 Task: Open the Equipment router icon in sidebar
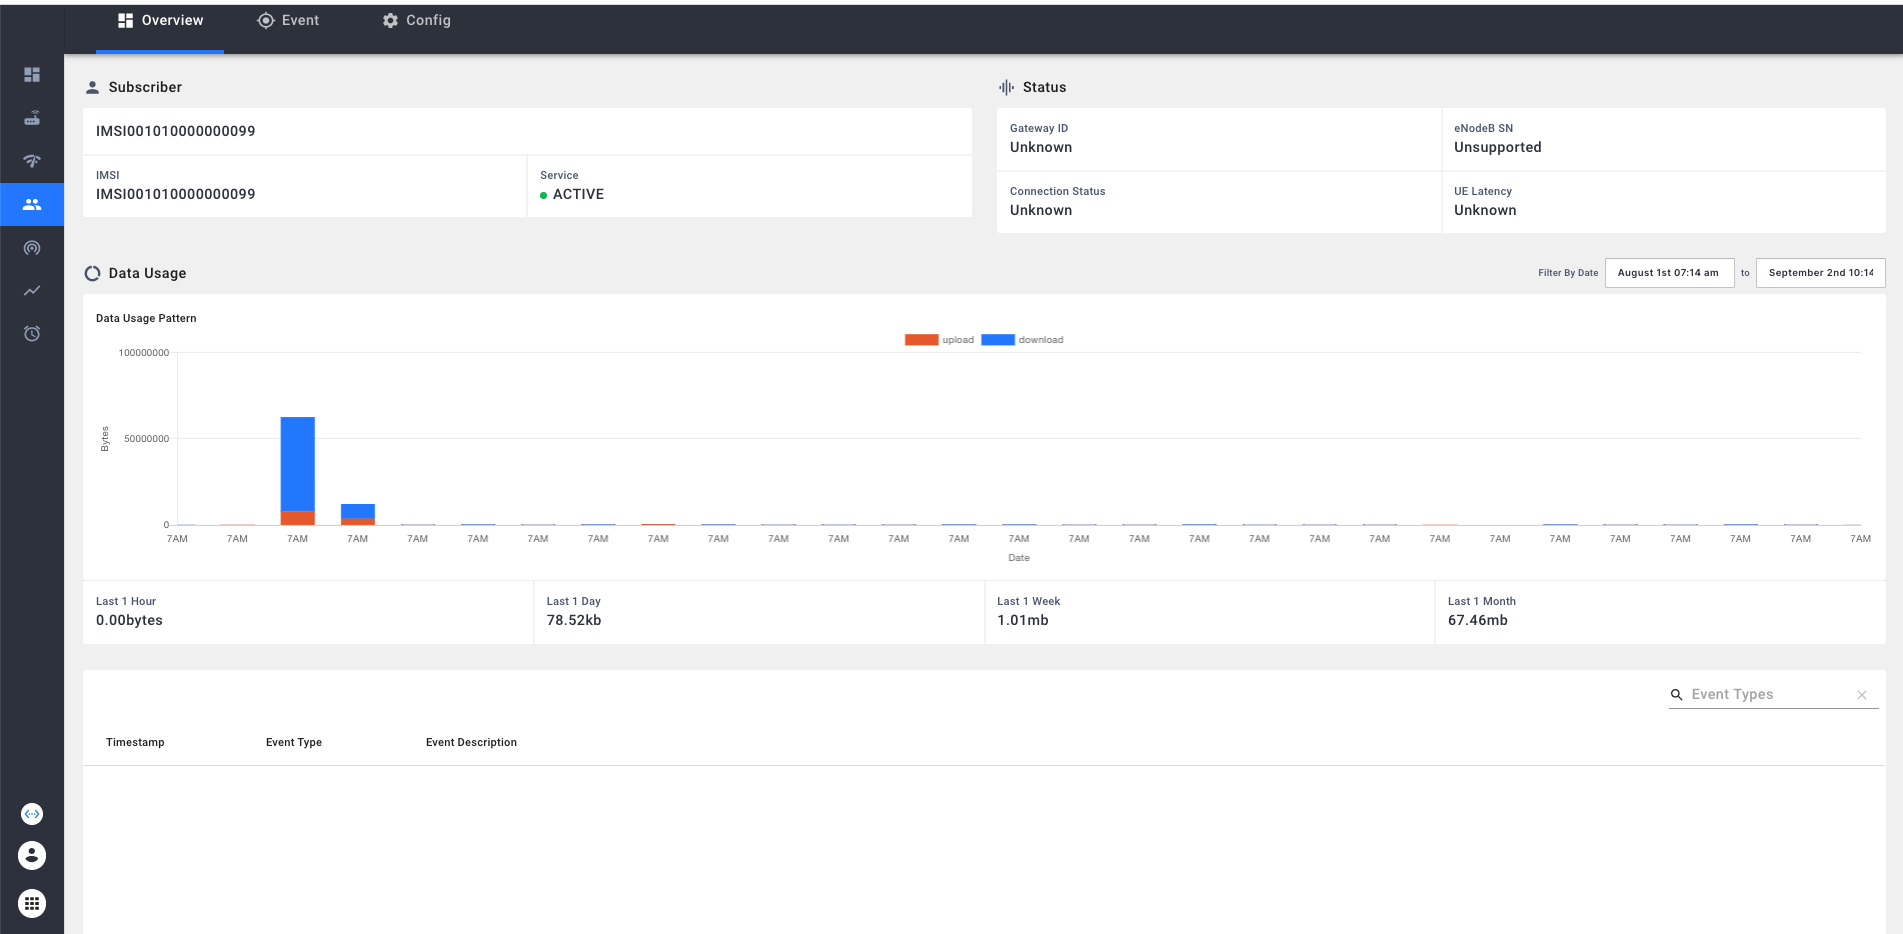click(32, 118)
